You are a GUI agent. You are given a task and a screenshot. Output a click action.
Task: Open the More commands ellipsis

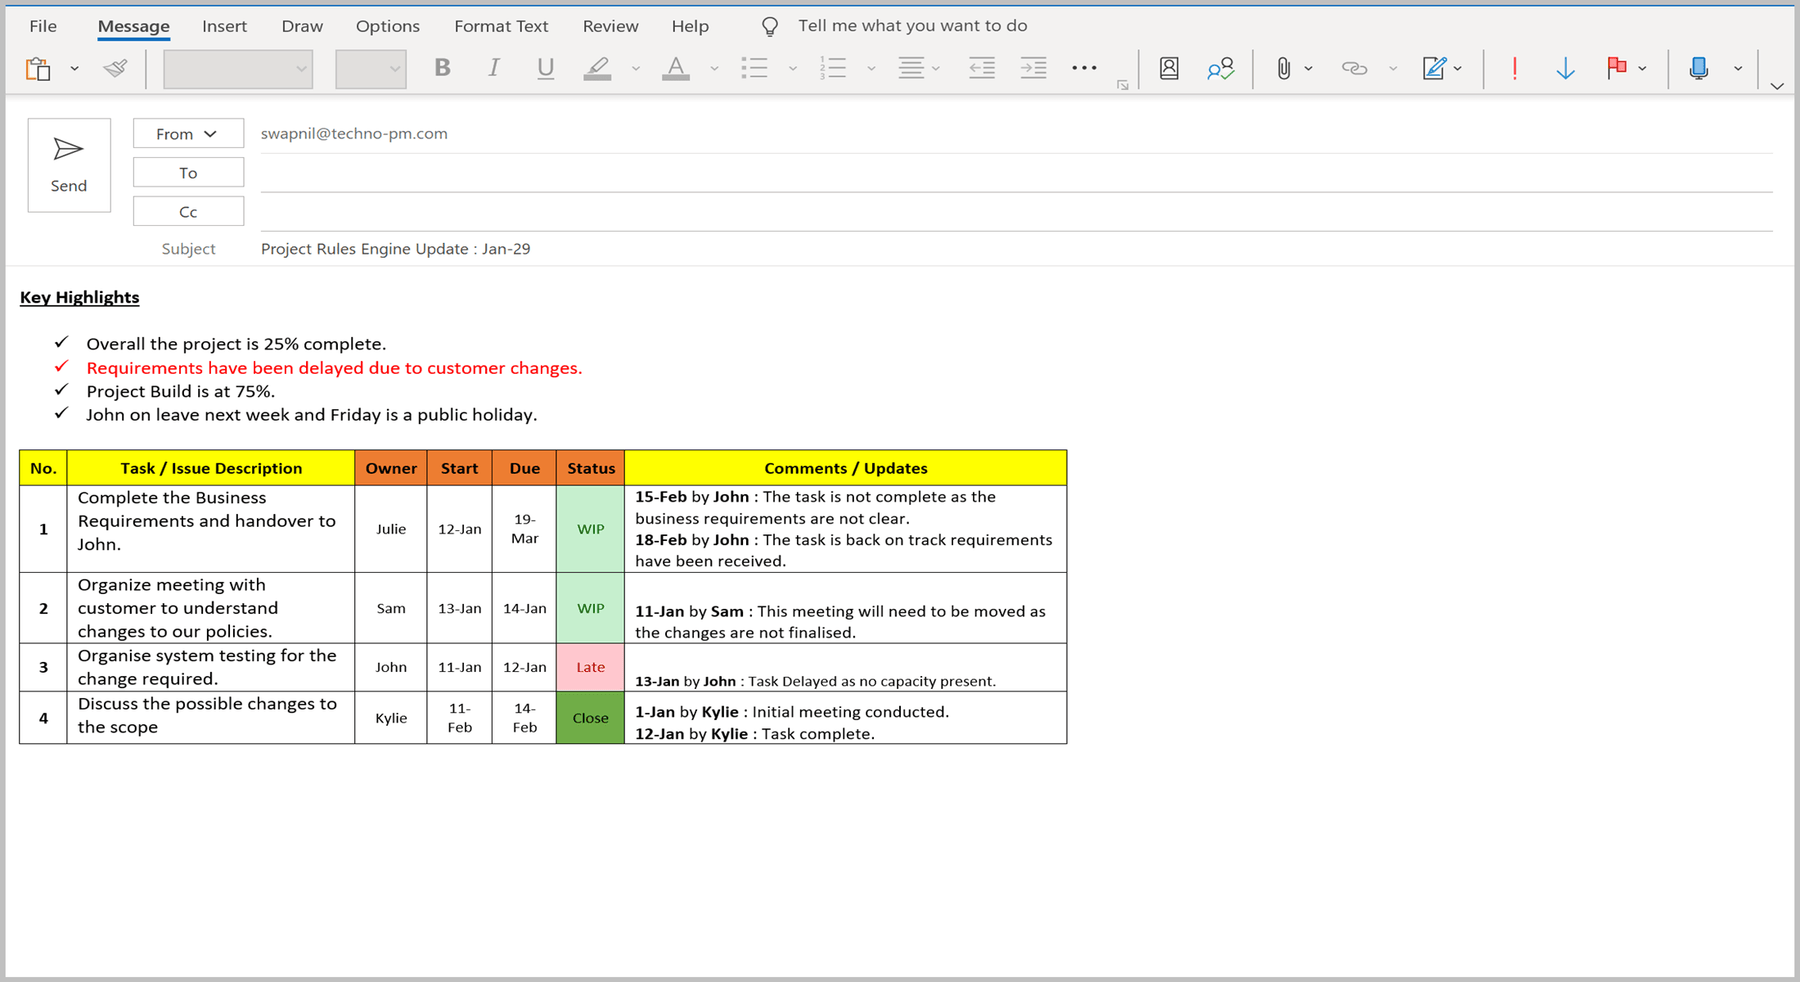[1084, 68]
